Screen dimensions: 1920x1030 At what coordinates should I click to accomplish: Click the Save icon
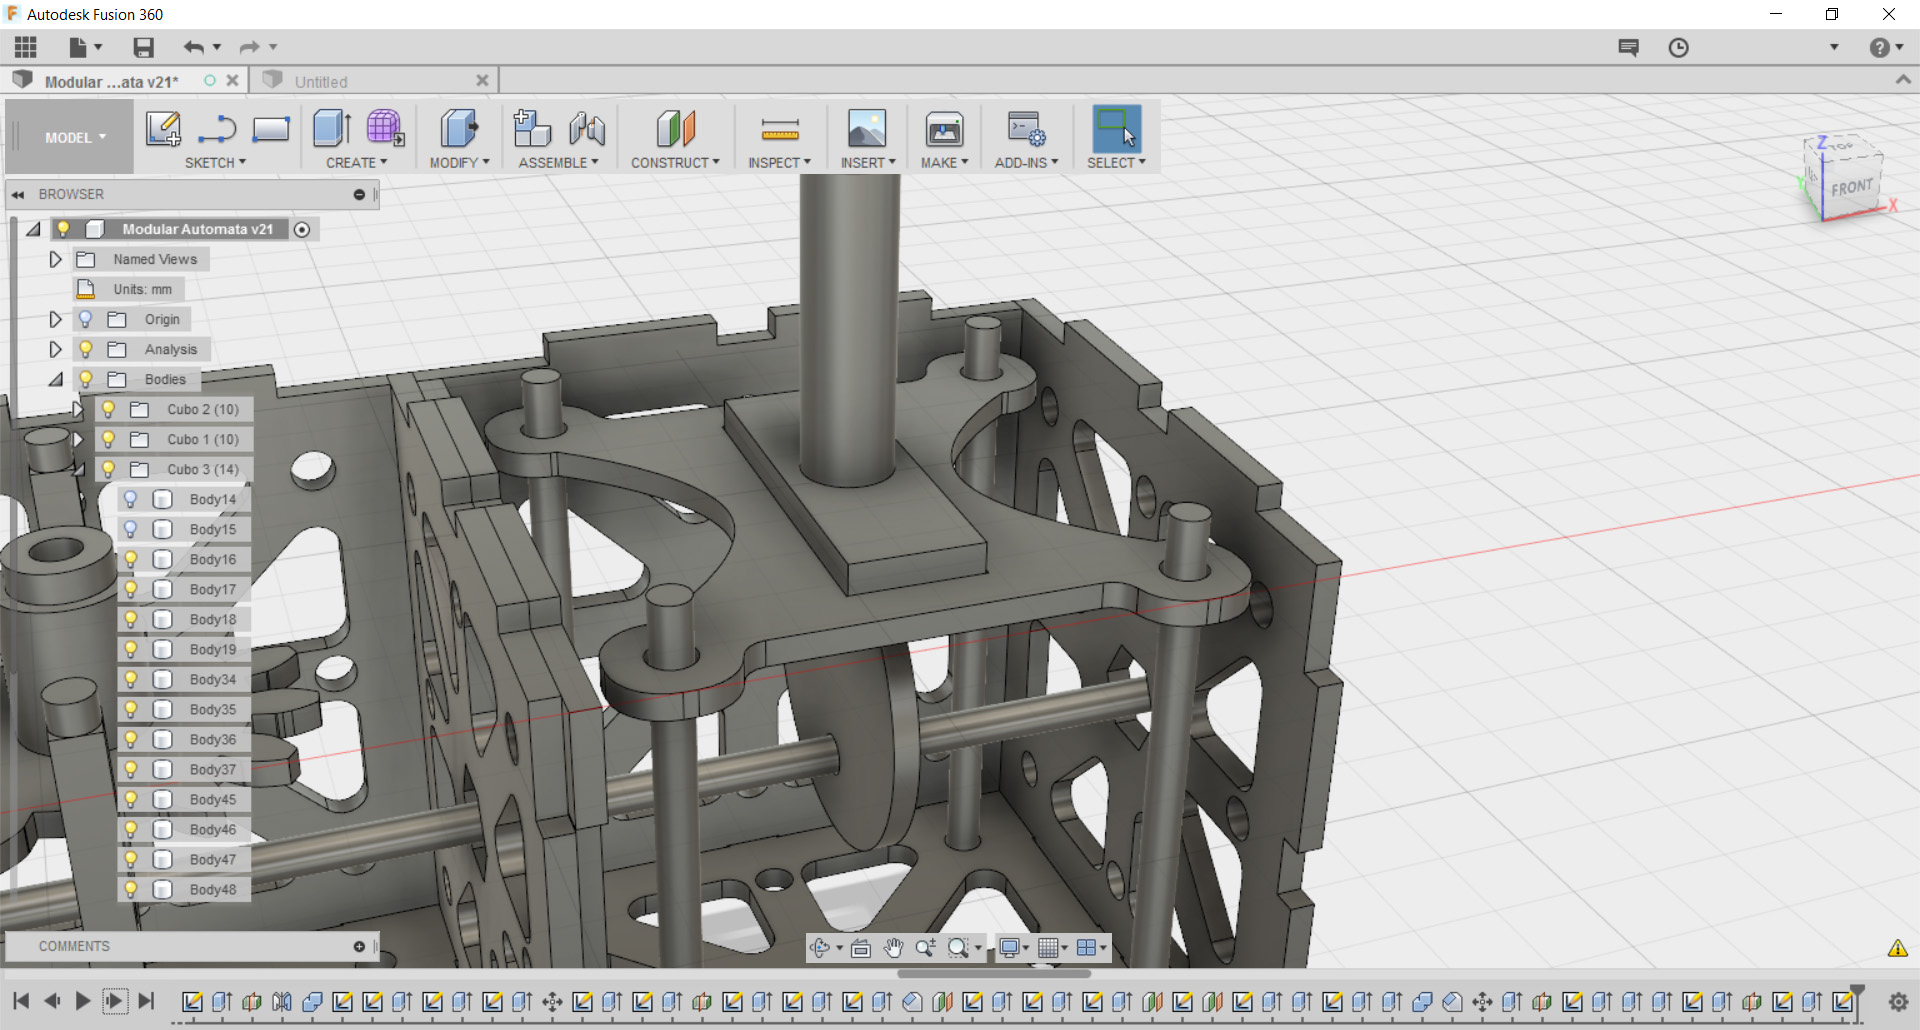[143, 47]
